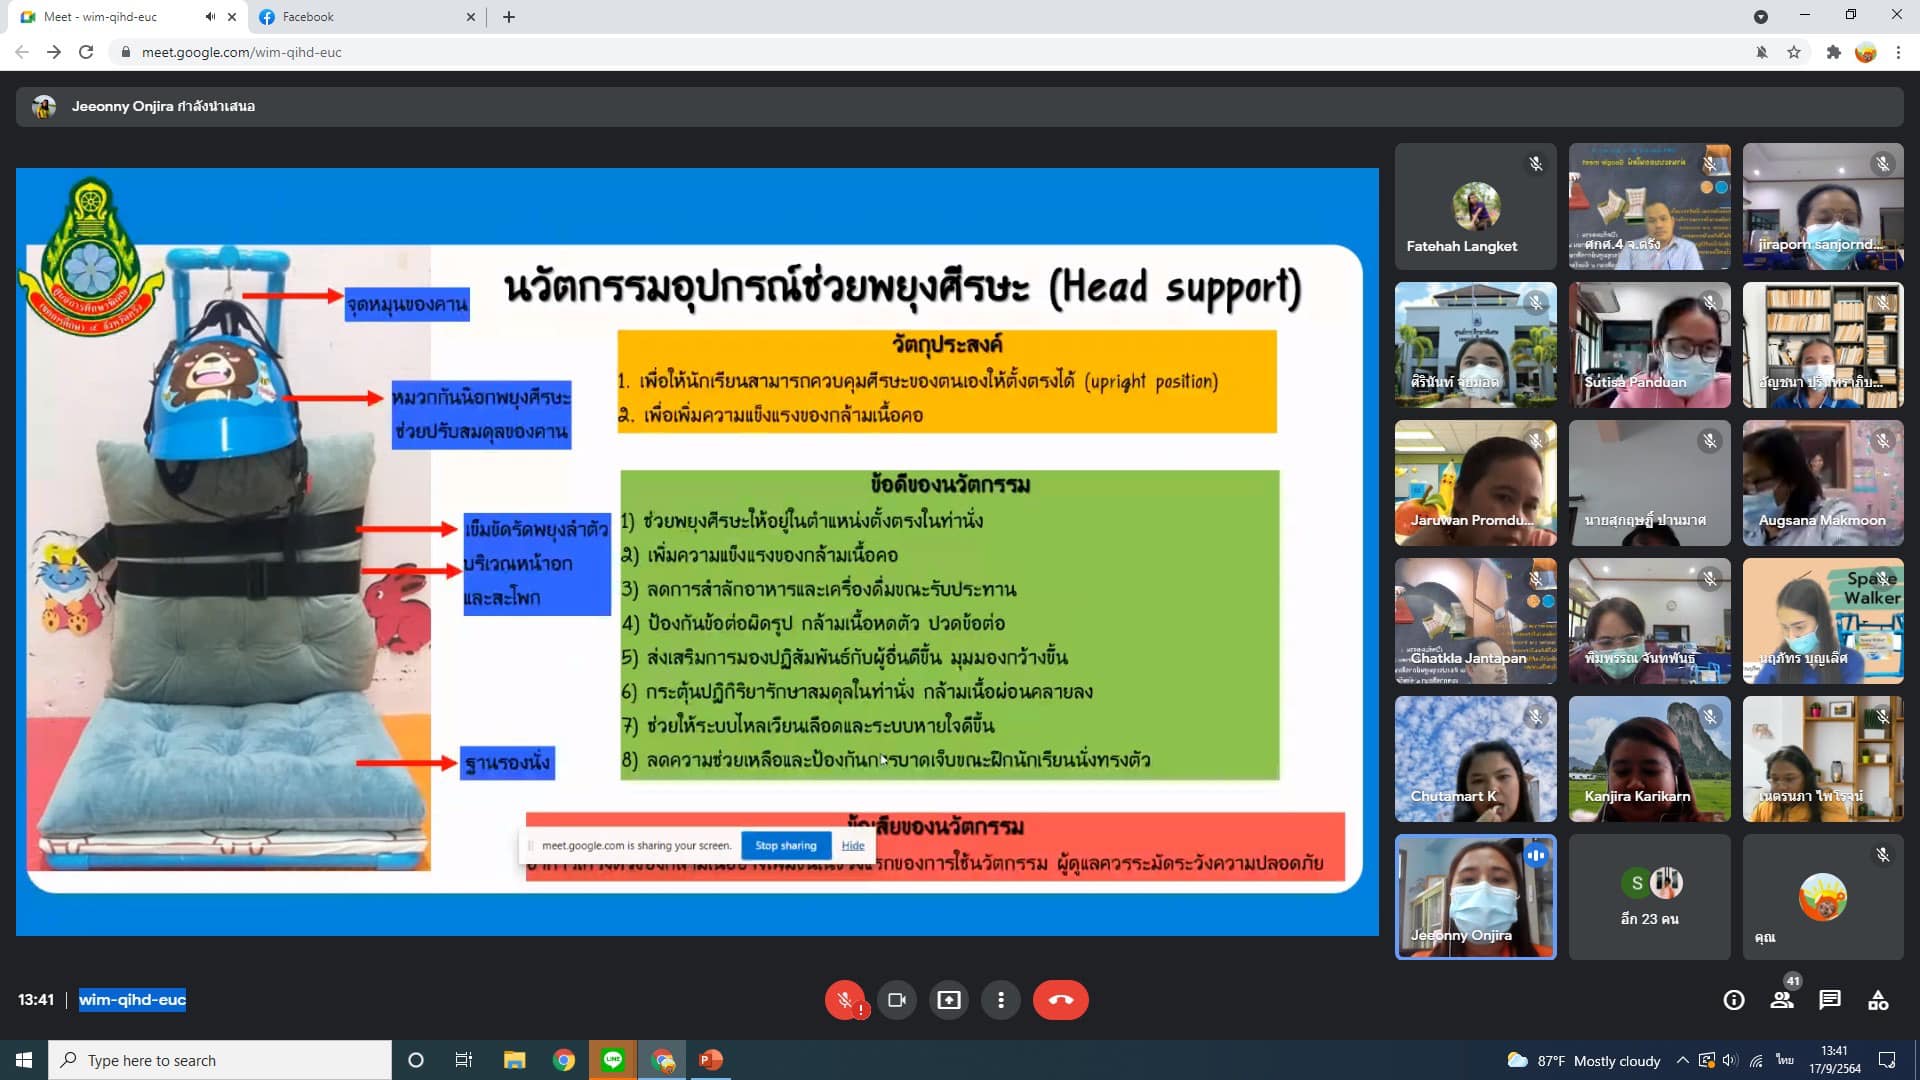Unmute the microphone button
Viewport: 1920px width, 1080px height.
(844, 1000)
